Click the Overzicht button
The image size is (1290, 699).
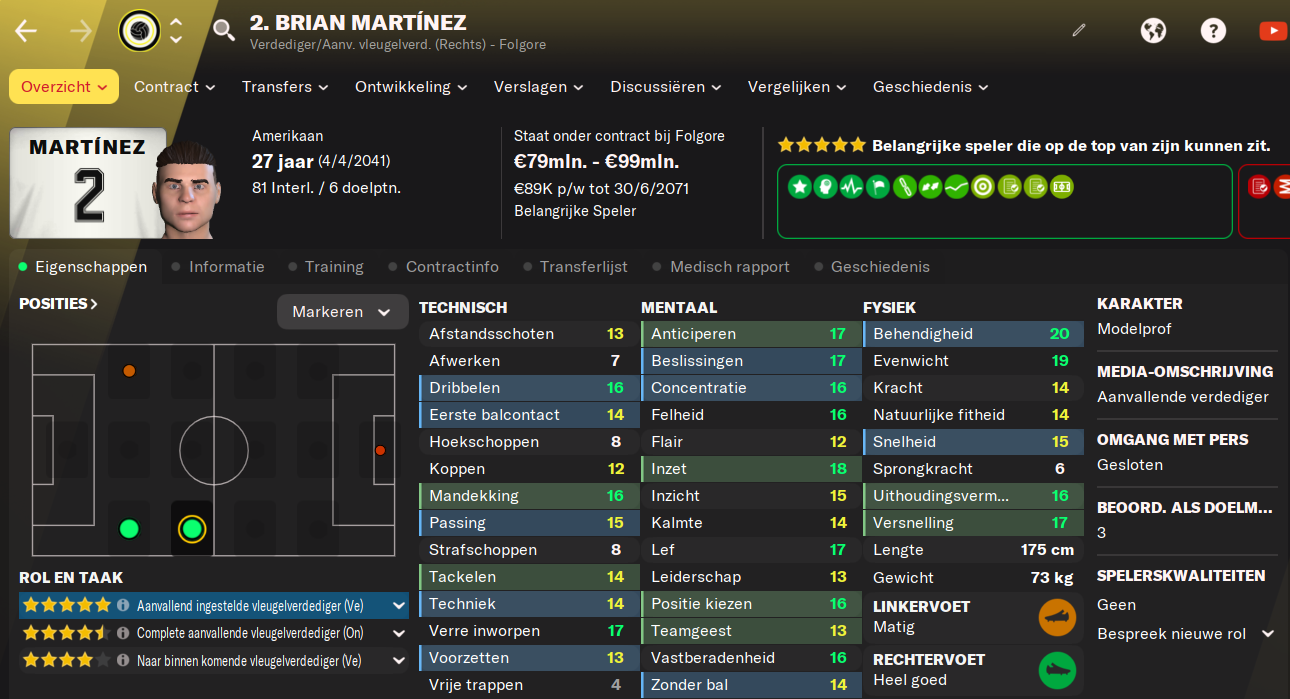click(x=64, y=87)
